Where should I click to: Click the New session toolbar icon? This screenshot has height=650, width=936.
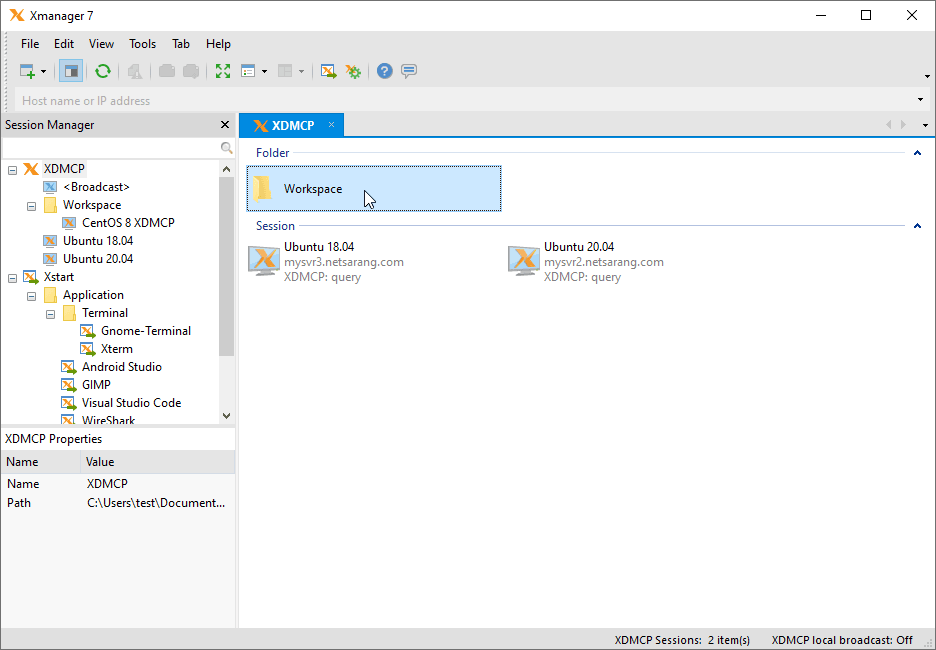click(27, 71)
